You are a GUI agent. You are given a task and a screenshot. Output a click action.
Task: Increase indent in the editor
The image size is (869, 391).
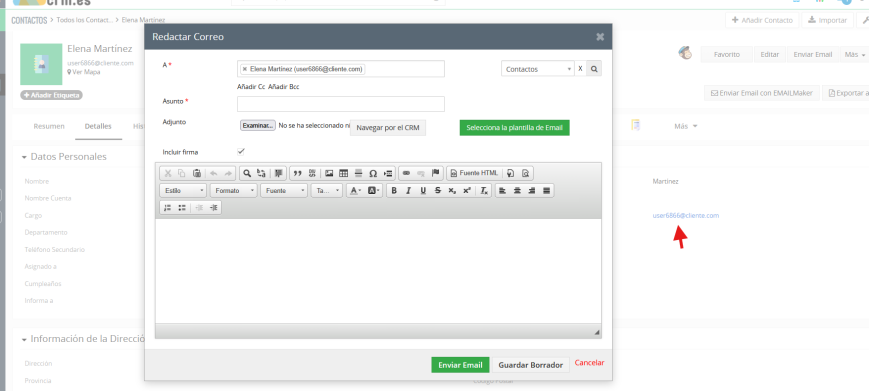[213, 208]
